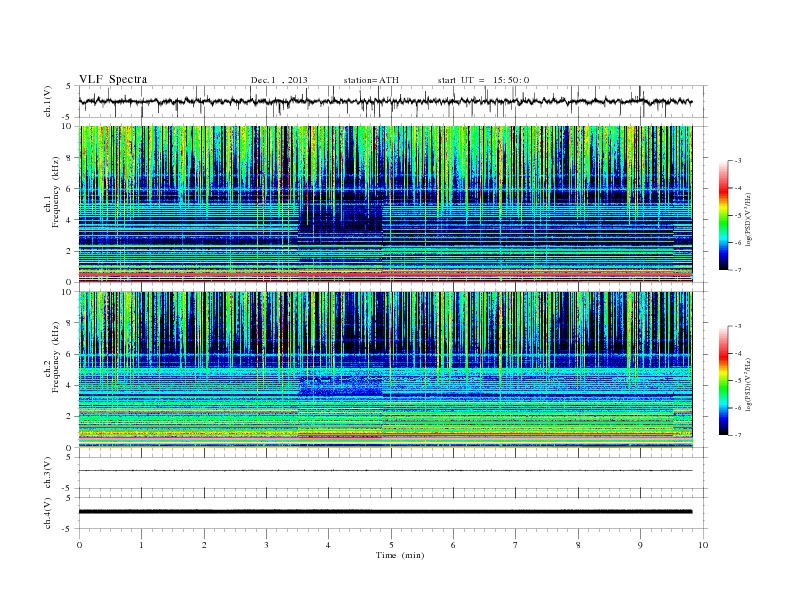
Task: Click the '6' kHz tick on ch.1 spectrogram
Action: tap(69, 189)
